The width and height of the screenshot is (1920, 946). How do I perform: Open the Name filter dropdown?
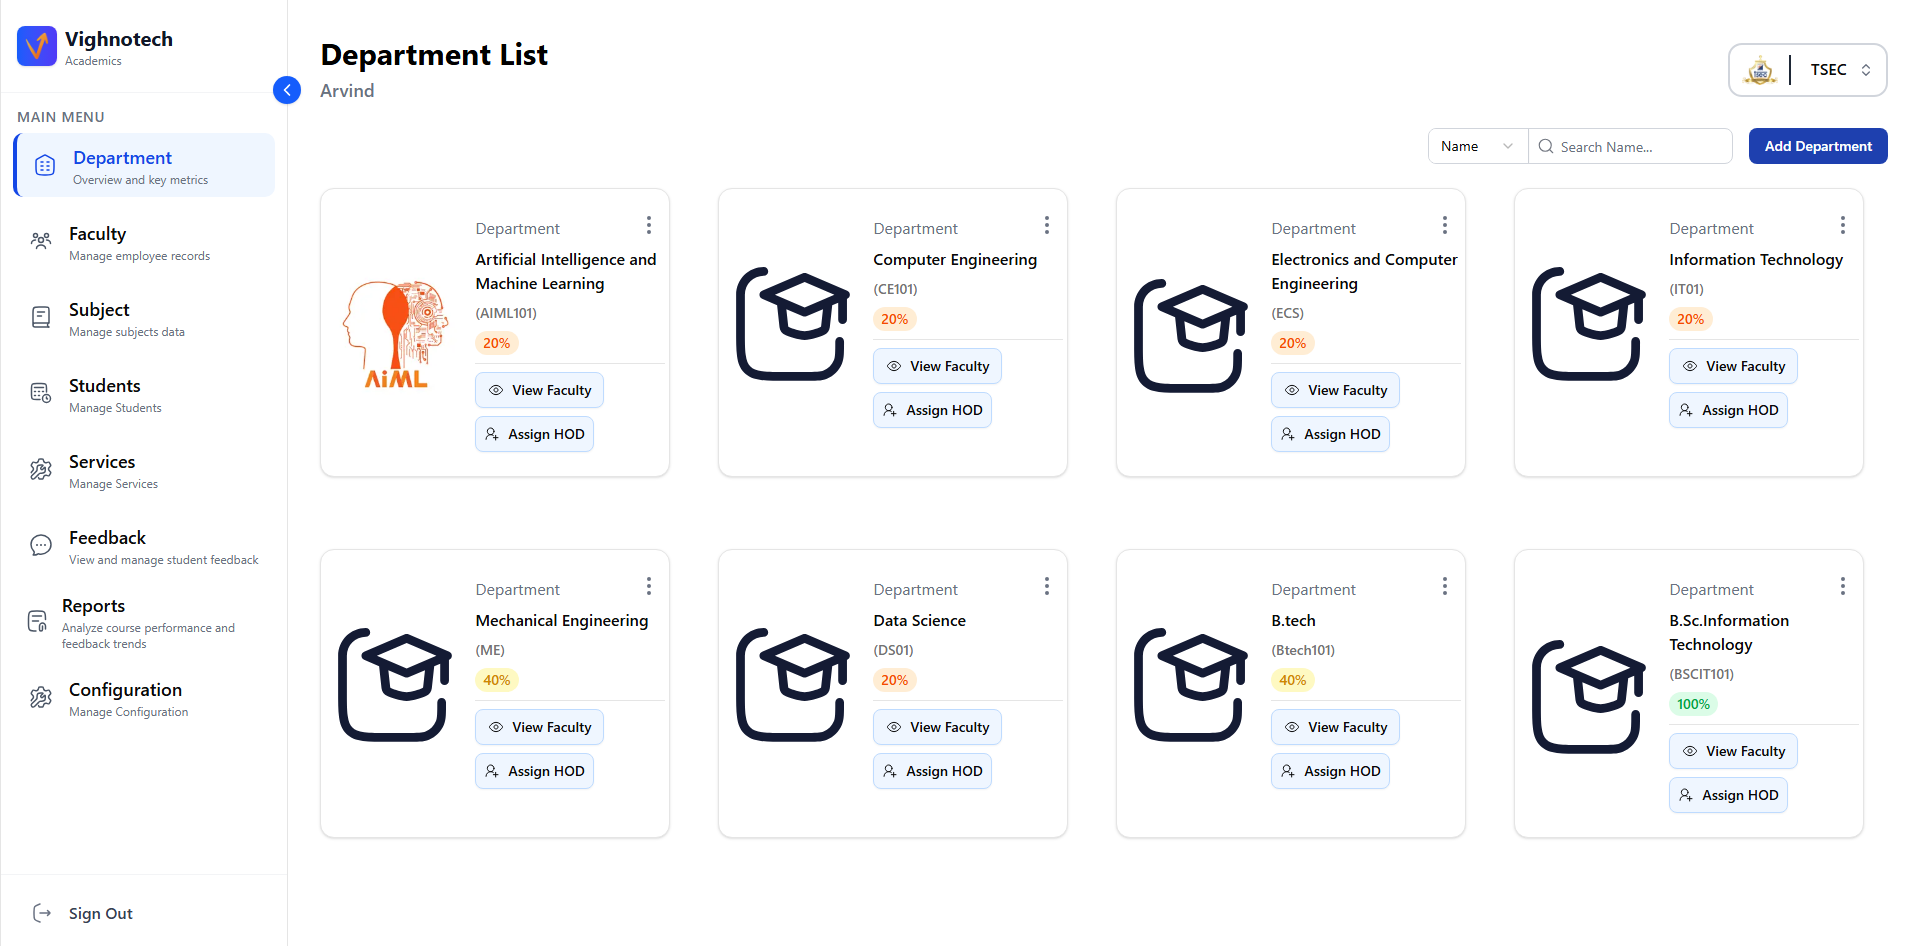click(x=1477, y=146)
